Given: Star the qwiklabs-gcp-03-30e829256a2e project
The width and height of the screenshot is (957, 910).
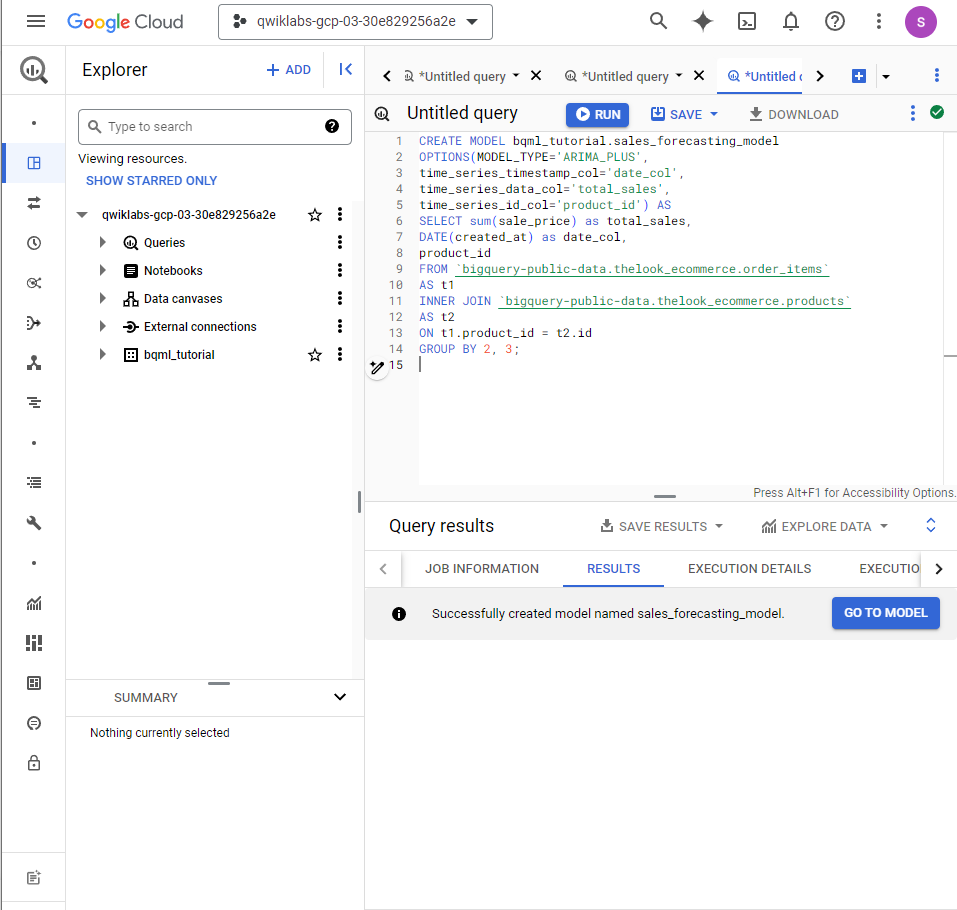Looking at the screenshot, I should (x=315, y=215).
